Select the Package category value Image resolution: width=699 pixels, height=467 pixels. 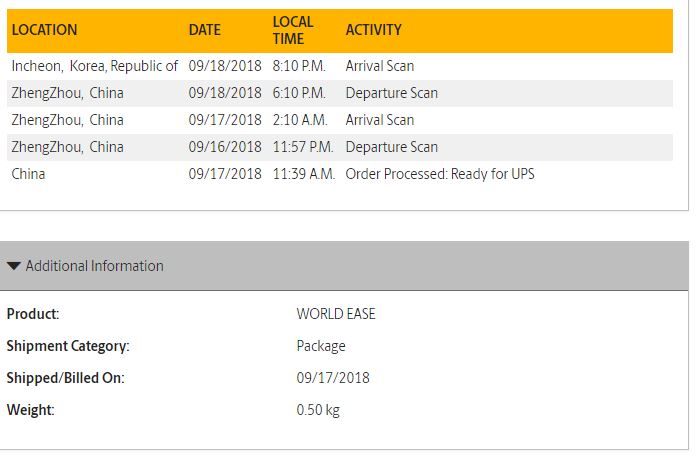321,346
